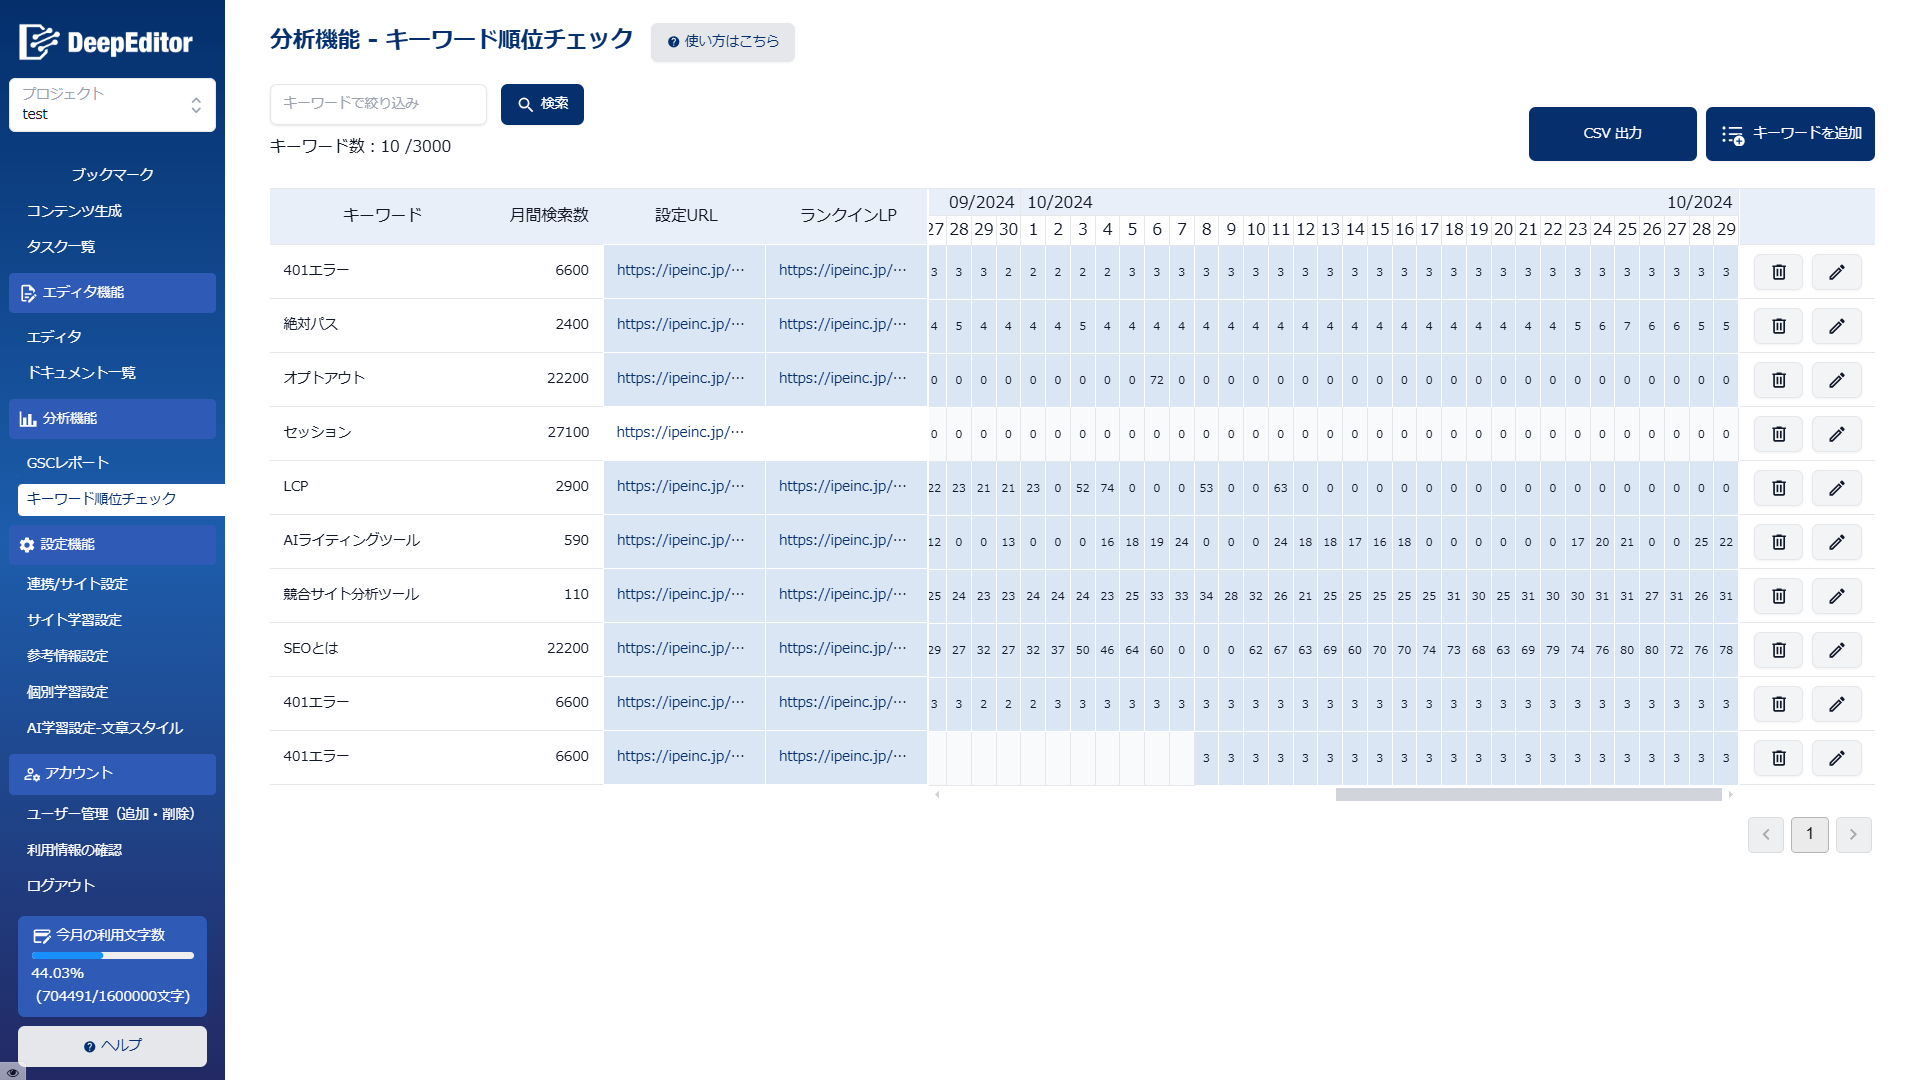1920x1080 pixels.
Task: Open the エディタ menu item
Action: [x=54, y=337]
